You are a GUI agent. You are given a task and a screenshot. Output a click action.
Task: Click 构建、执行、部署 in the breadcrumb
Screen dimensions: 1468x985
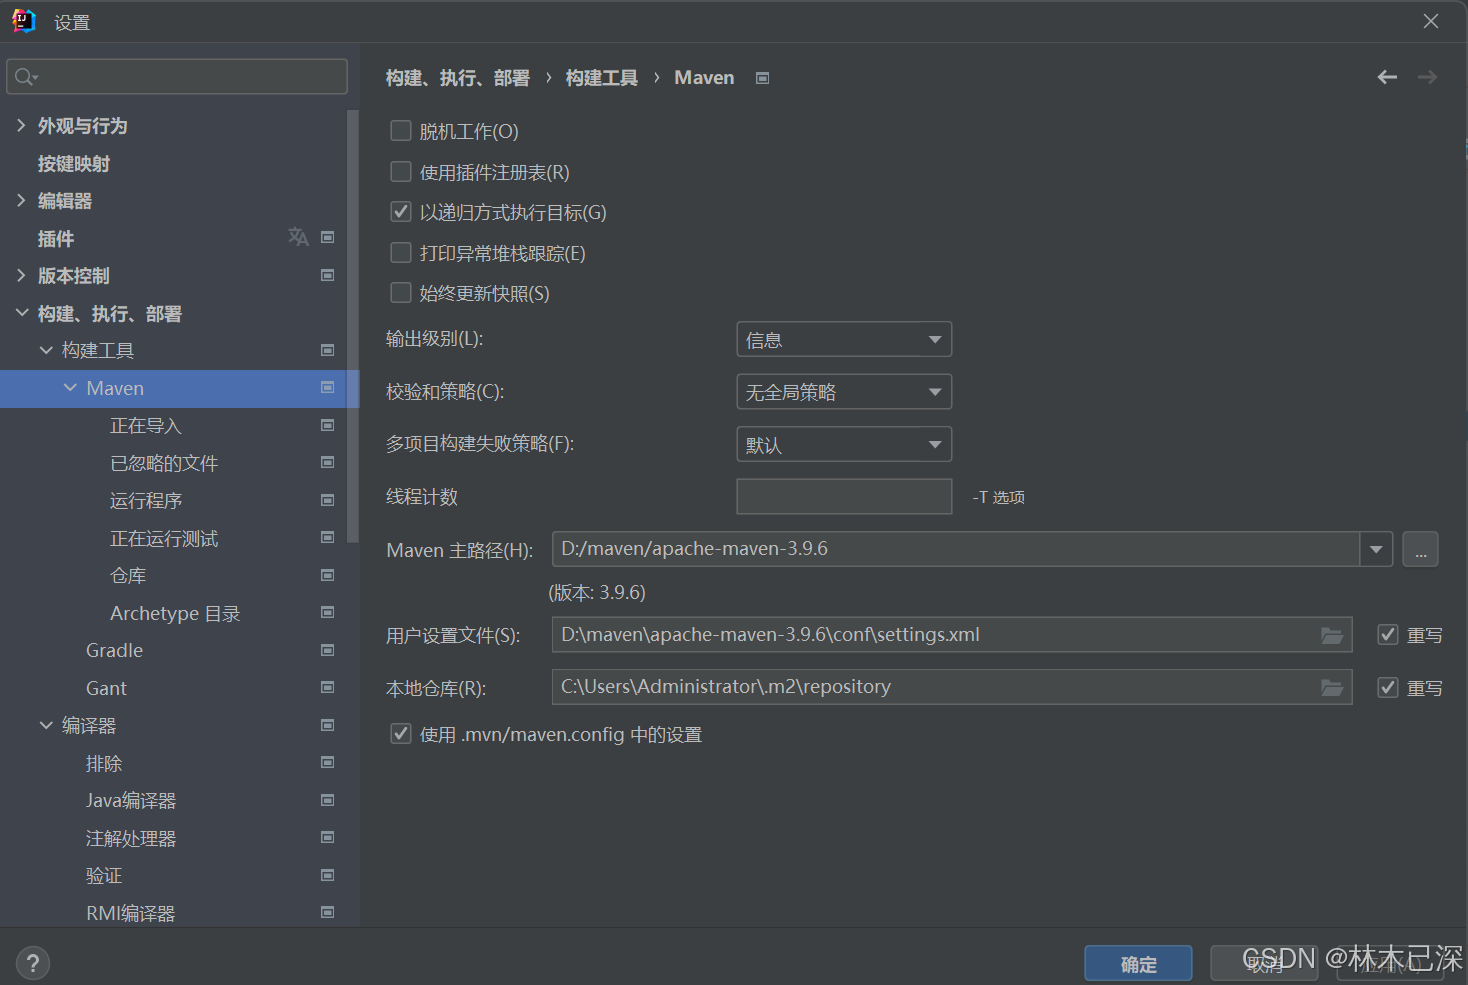pyautogui.click(x=458, y=78)
